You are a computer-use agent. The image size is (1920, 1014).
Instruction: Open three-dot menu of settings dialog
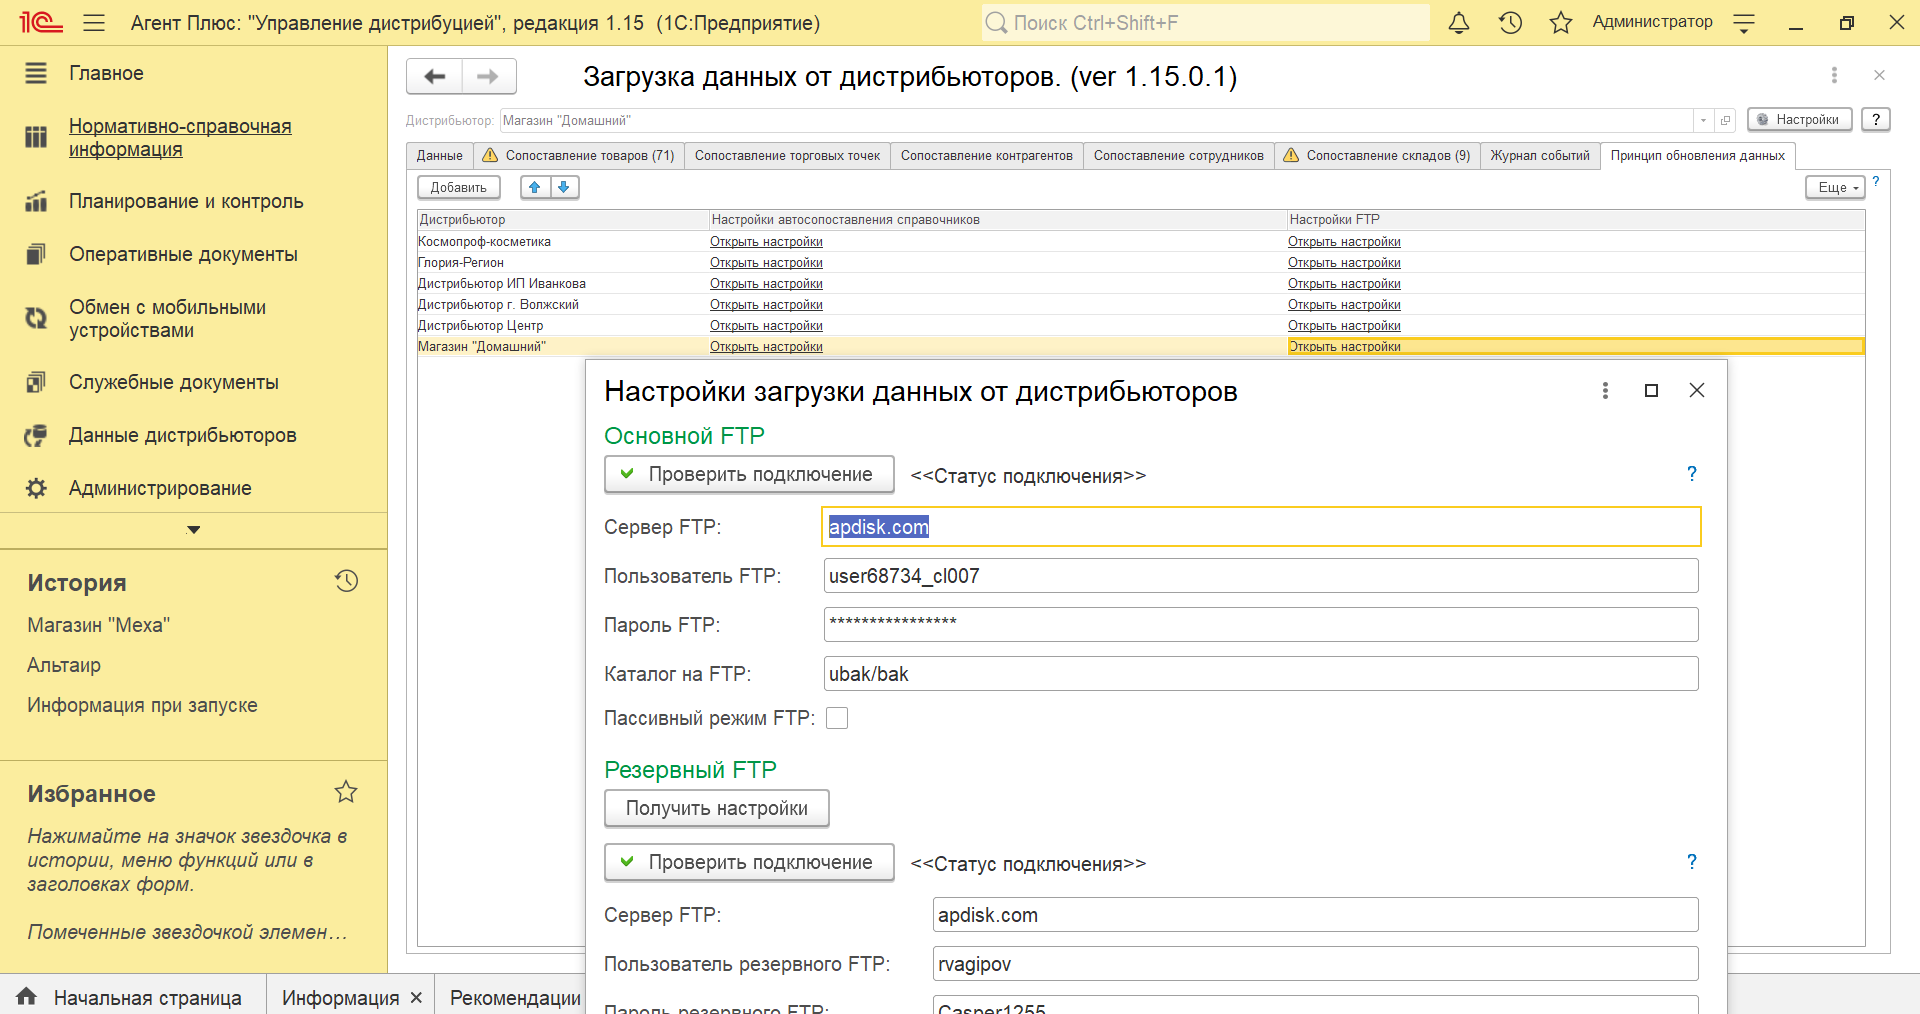coord(1605,390)
